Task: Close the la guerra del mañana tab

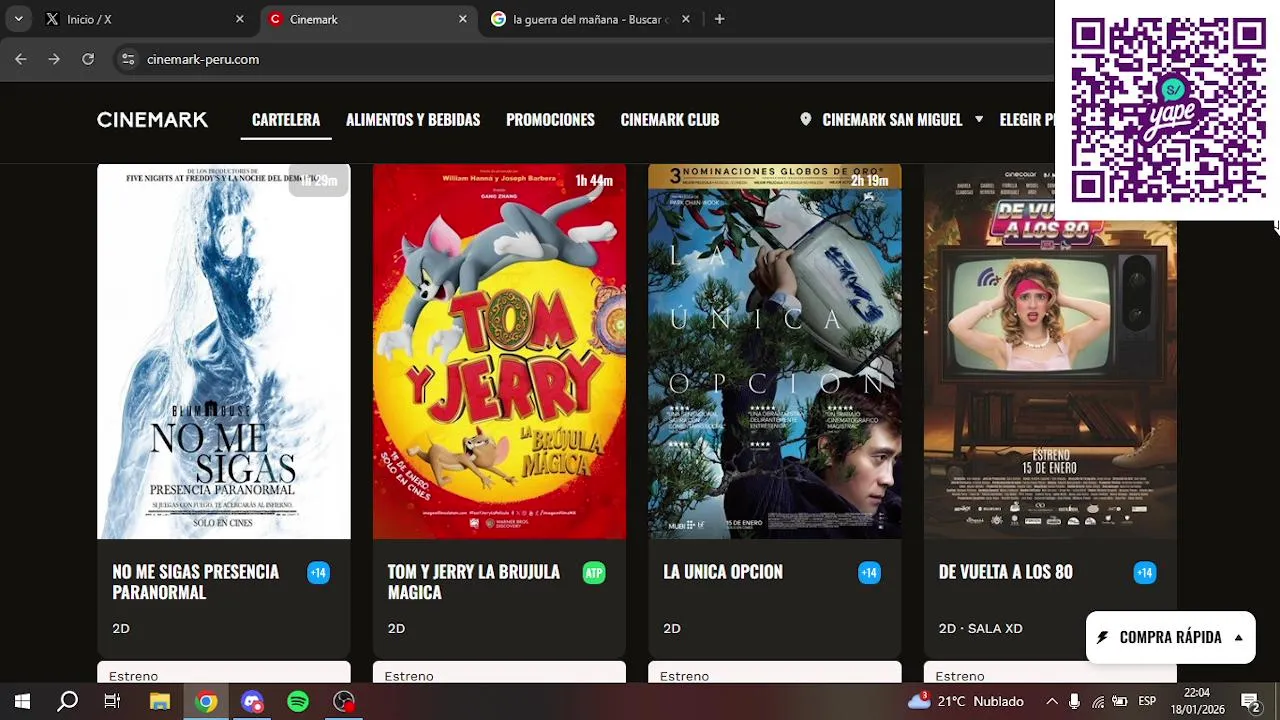Action: 685,19
